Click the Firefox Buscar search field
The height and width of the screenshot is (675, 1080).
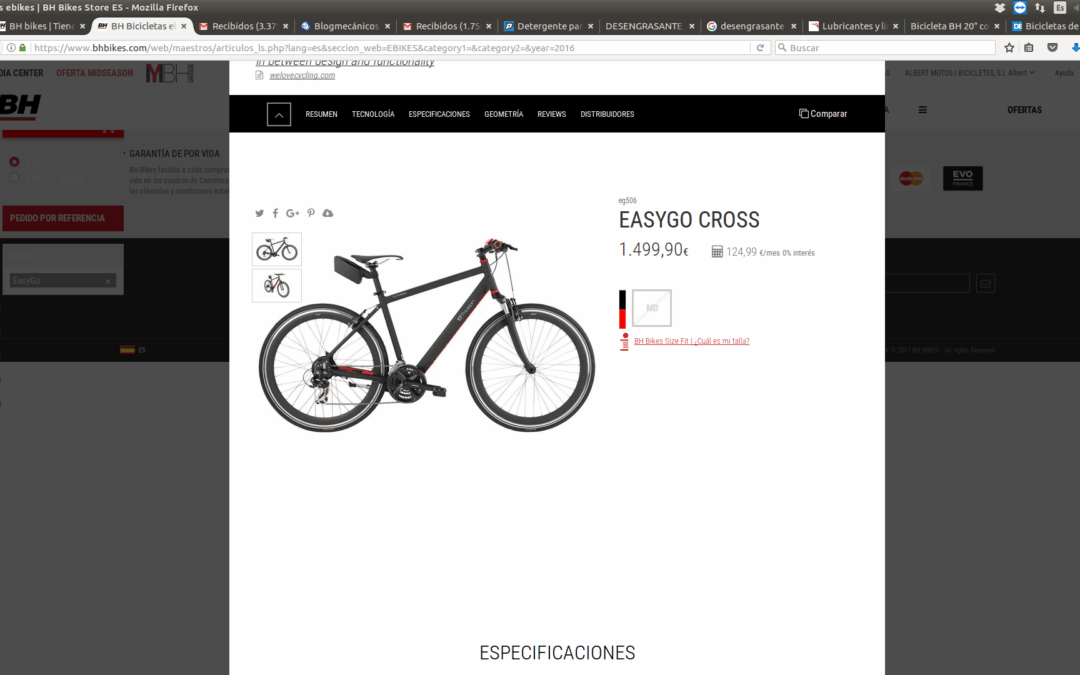point(885,48)
